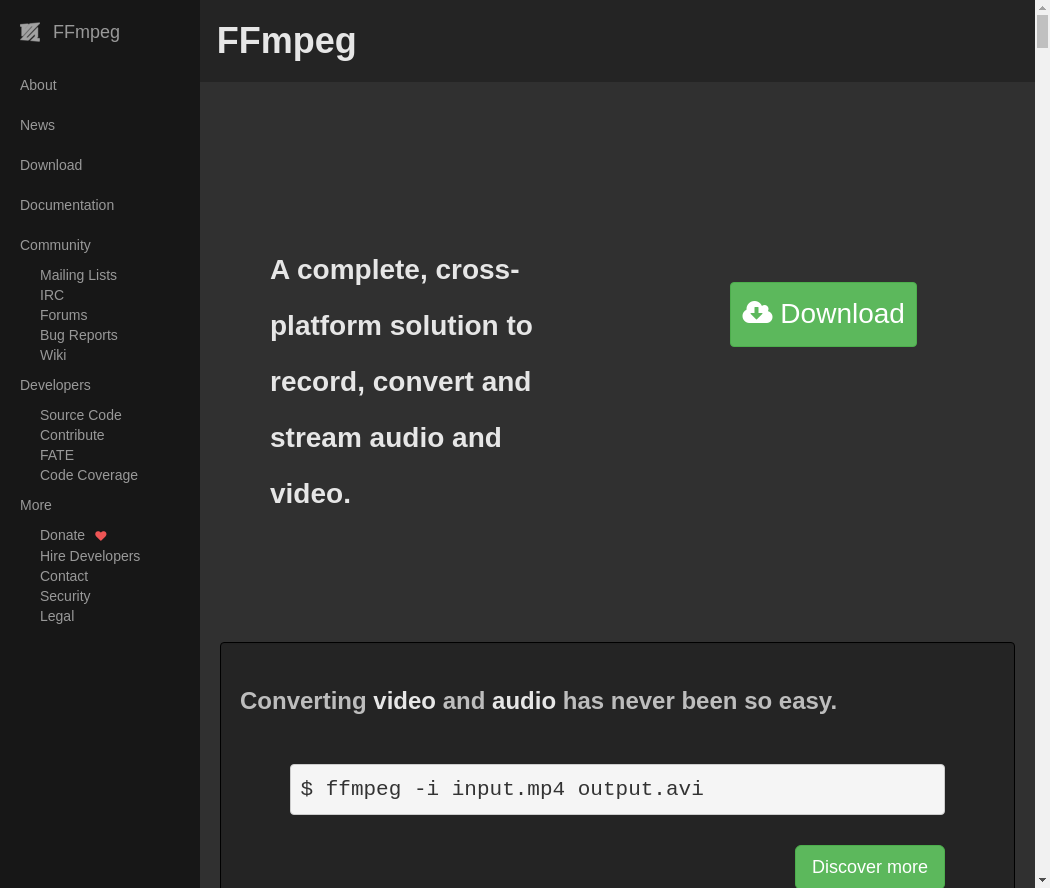Open the Source Code link

81,415
